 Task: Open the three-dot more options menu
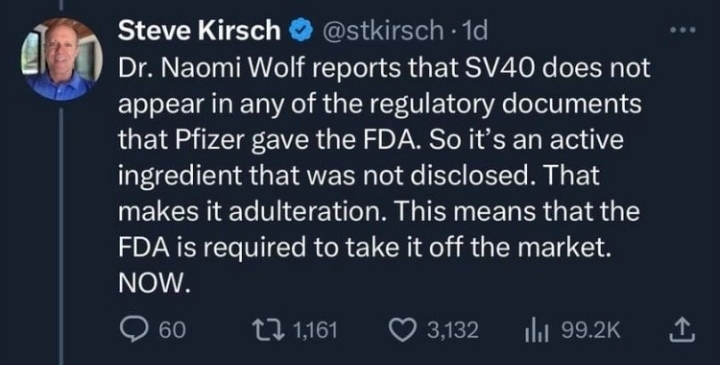(683, 30)
